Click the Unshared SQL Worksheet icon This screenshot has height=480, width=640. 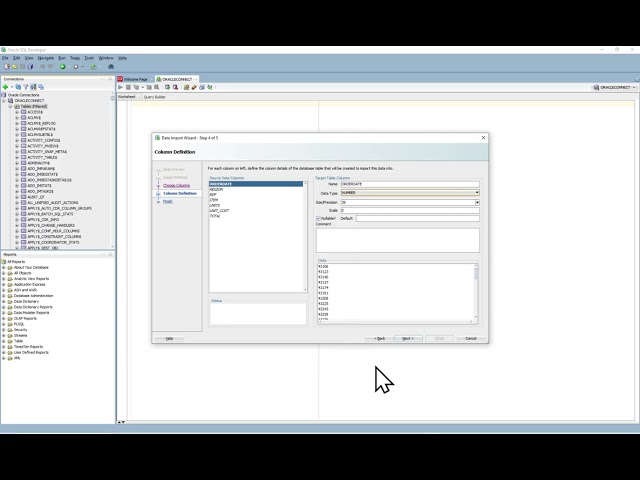click(186, 87)
